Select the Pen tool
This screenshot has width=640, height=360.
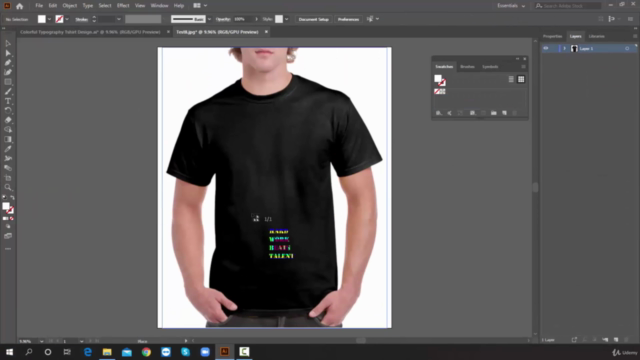point(8,62)
